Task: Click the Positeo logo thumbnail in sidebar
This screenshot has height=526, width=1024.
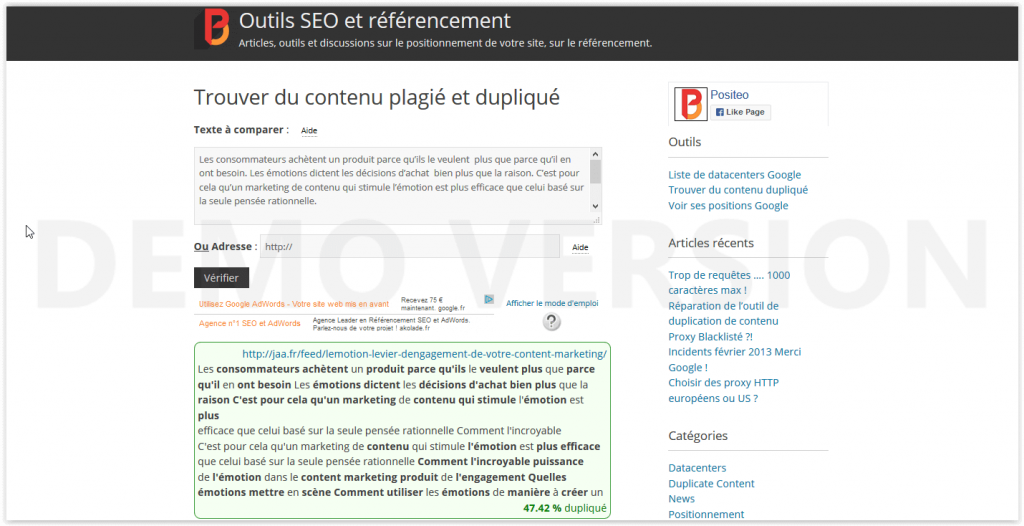Action: click(x=689, y=104)
